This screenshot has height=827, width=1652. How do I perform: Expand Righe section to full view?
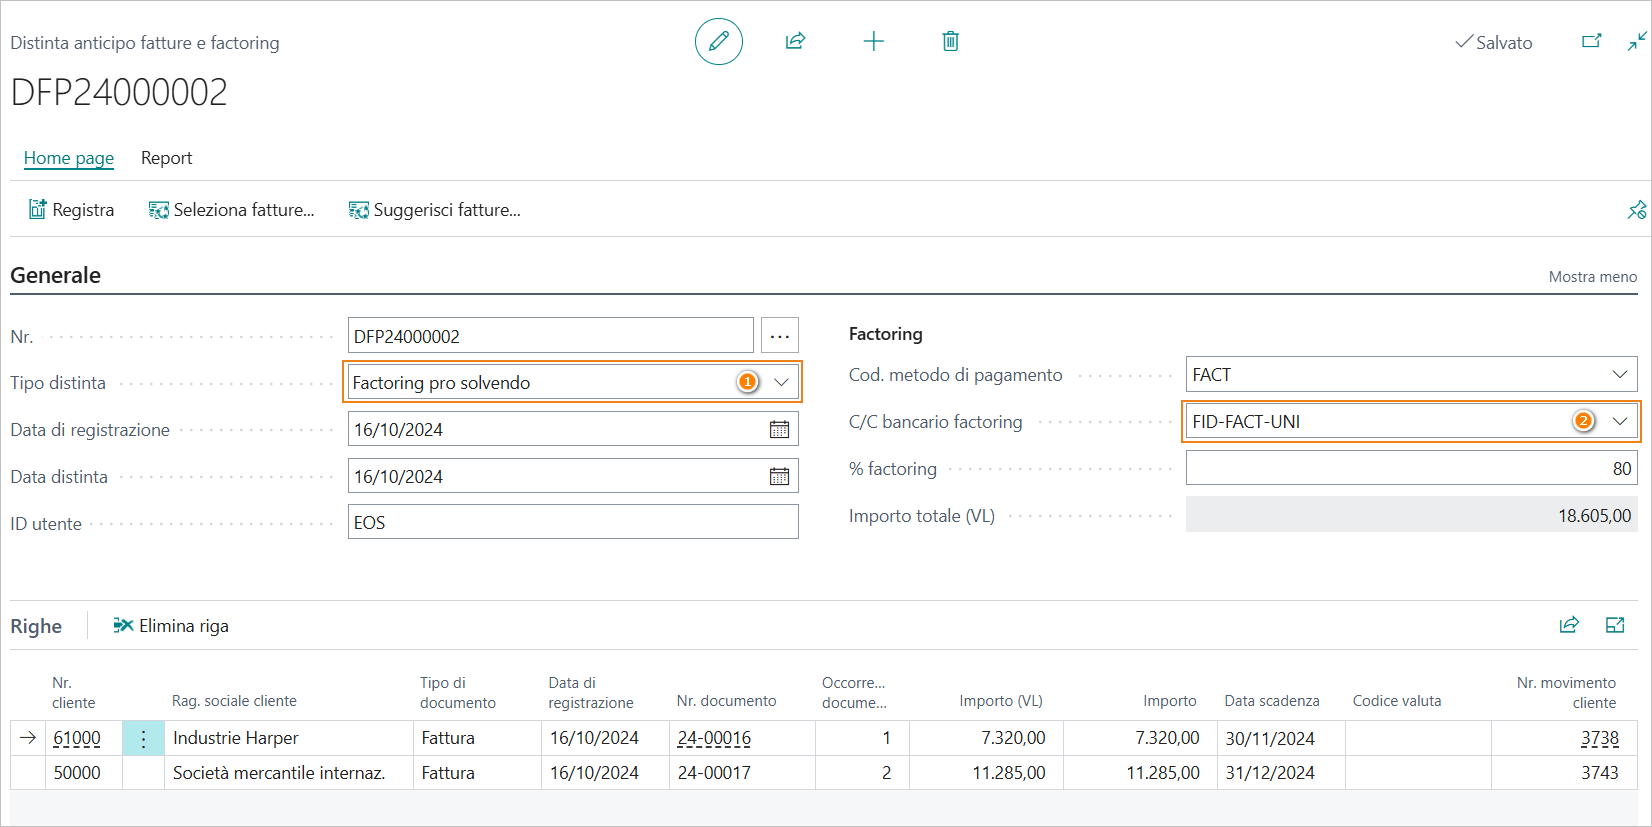click(1615, 625)
